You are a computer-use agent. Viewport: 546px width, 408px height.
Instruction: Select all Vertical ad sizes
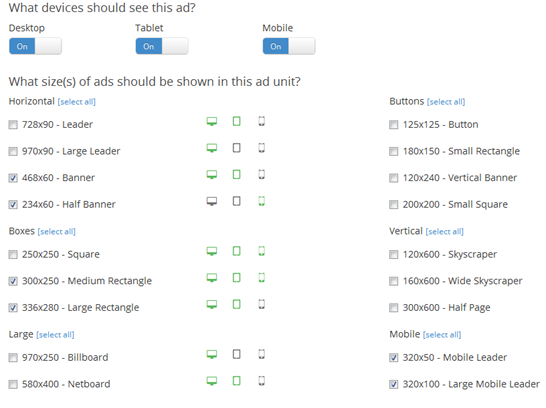pos(445,232)
